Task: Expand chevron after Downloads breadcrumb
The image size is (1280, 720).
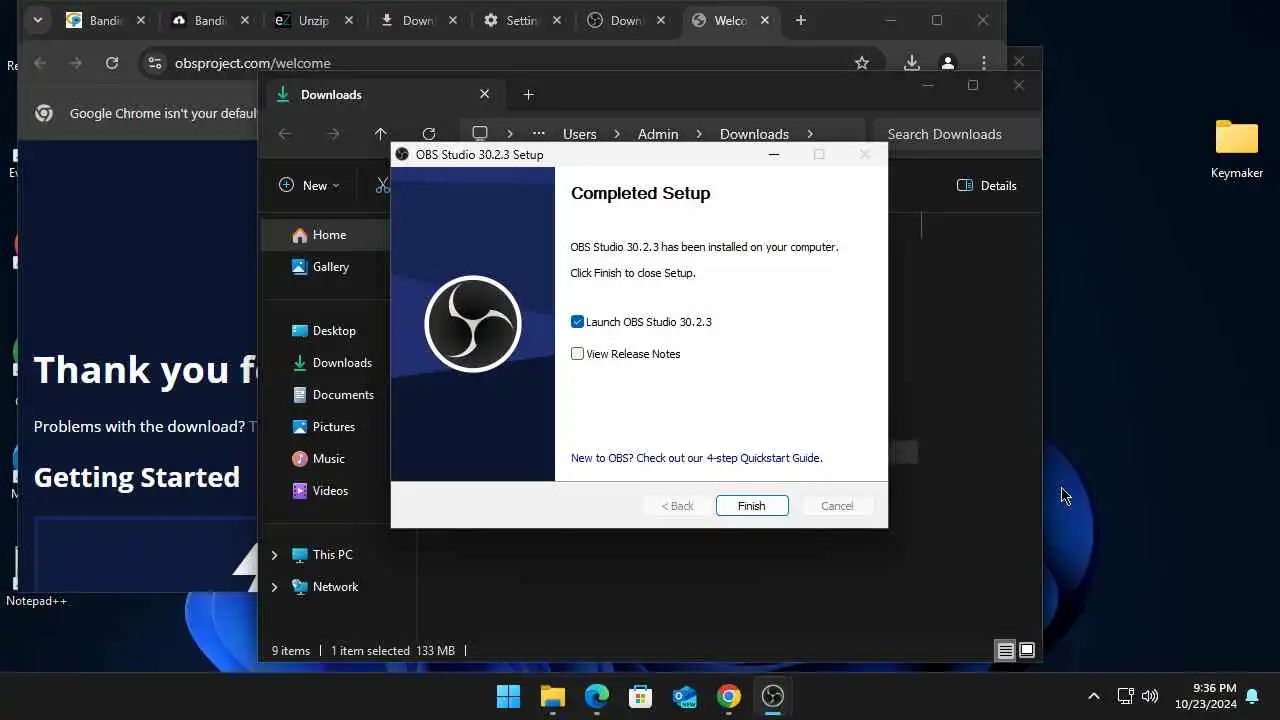Action: [810, 134]
